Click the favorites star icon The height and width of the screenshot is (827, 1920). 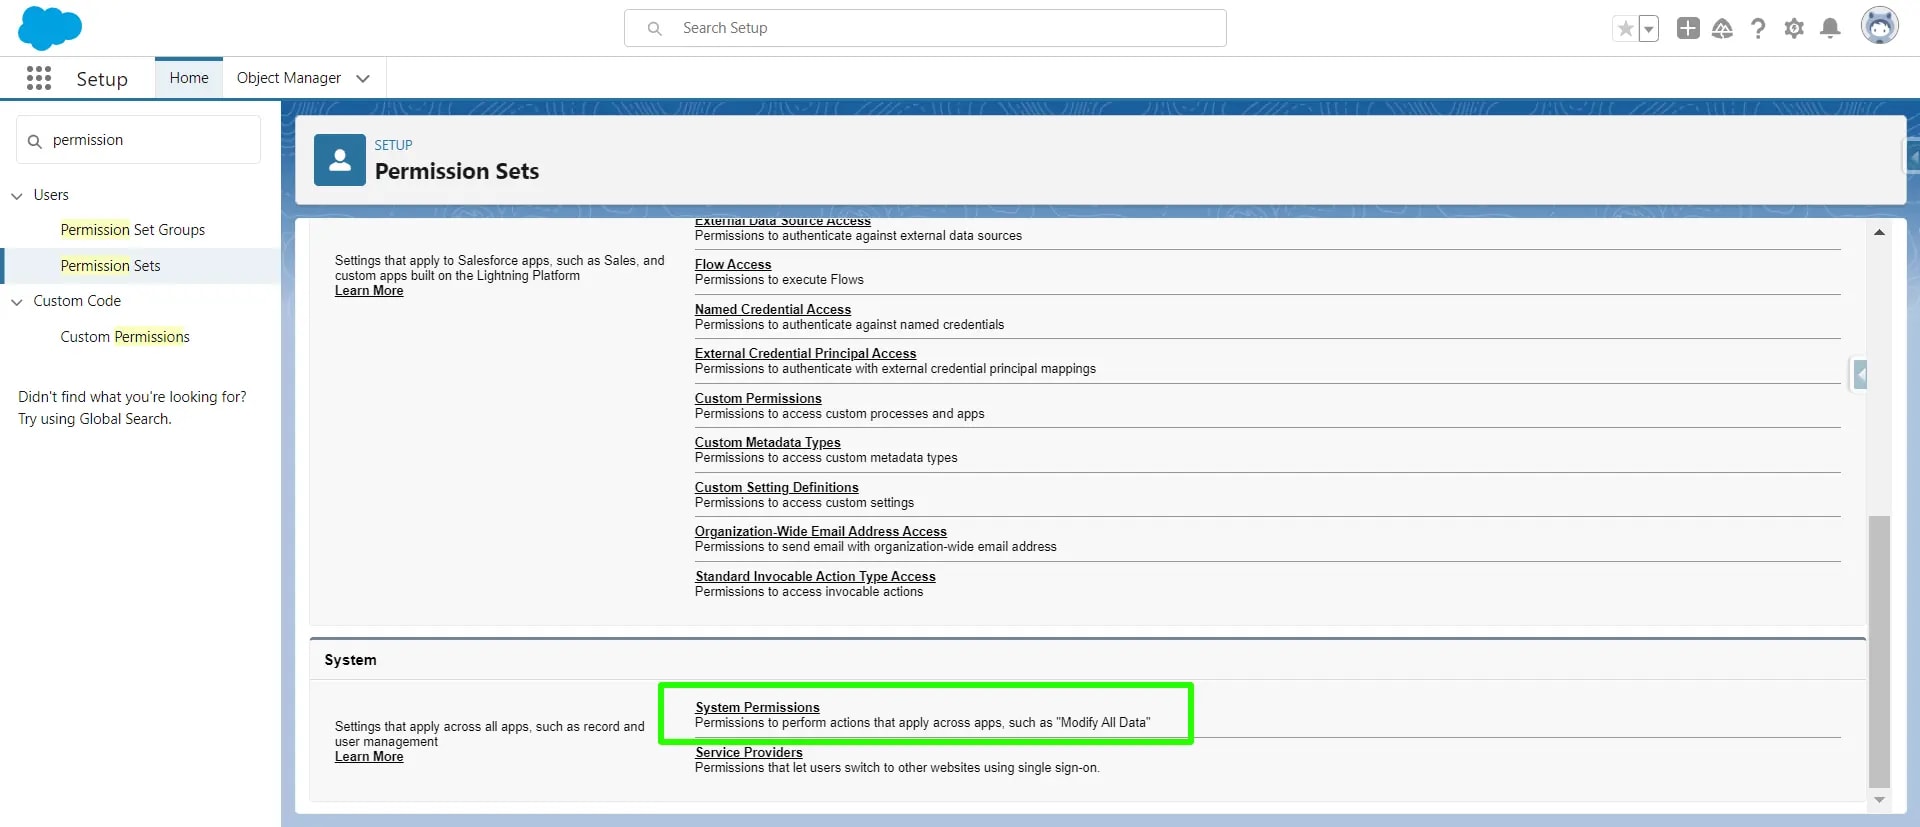[1625, 29]
